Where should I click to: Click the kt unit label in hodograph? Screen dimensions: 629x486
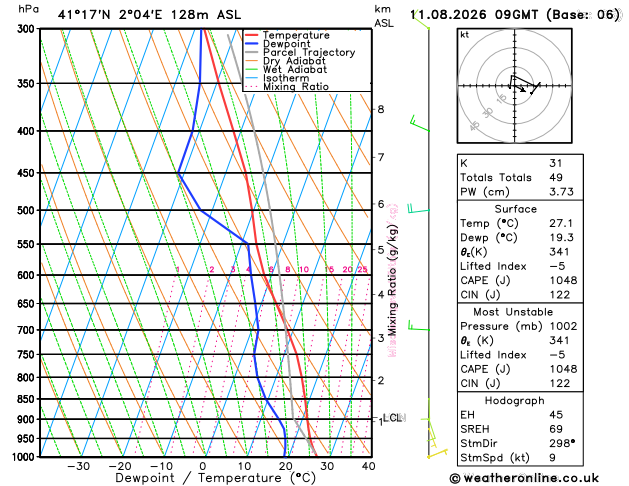coord(465,35)
